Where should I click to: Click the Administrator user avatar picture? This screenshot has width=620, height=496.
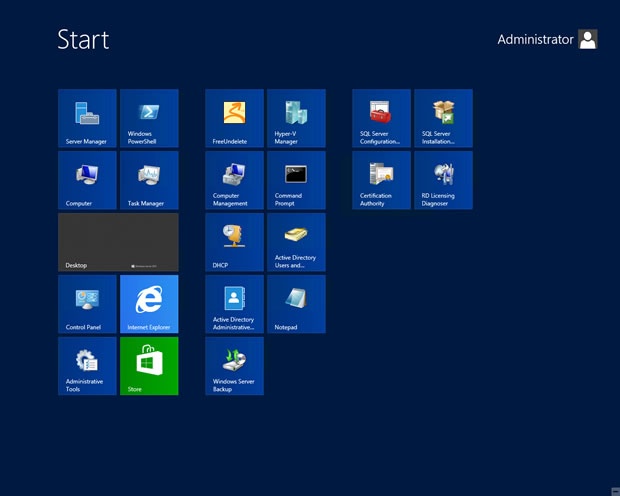point(588,39)
